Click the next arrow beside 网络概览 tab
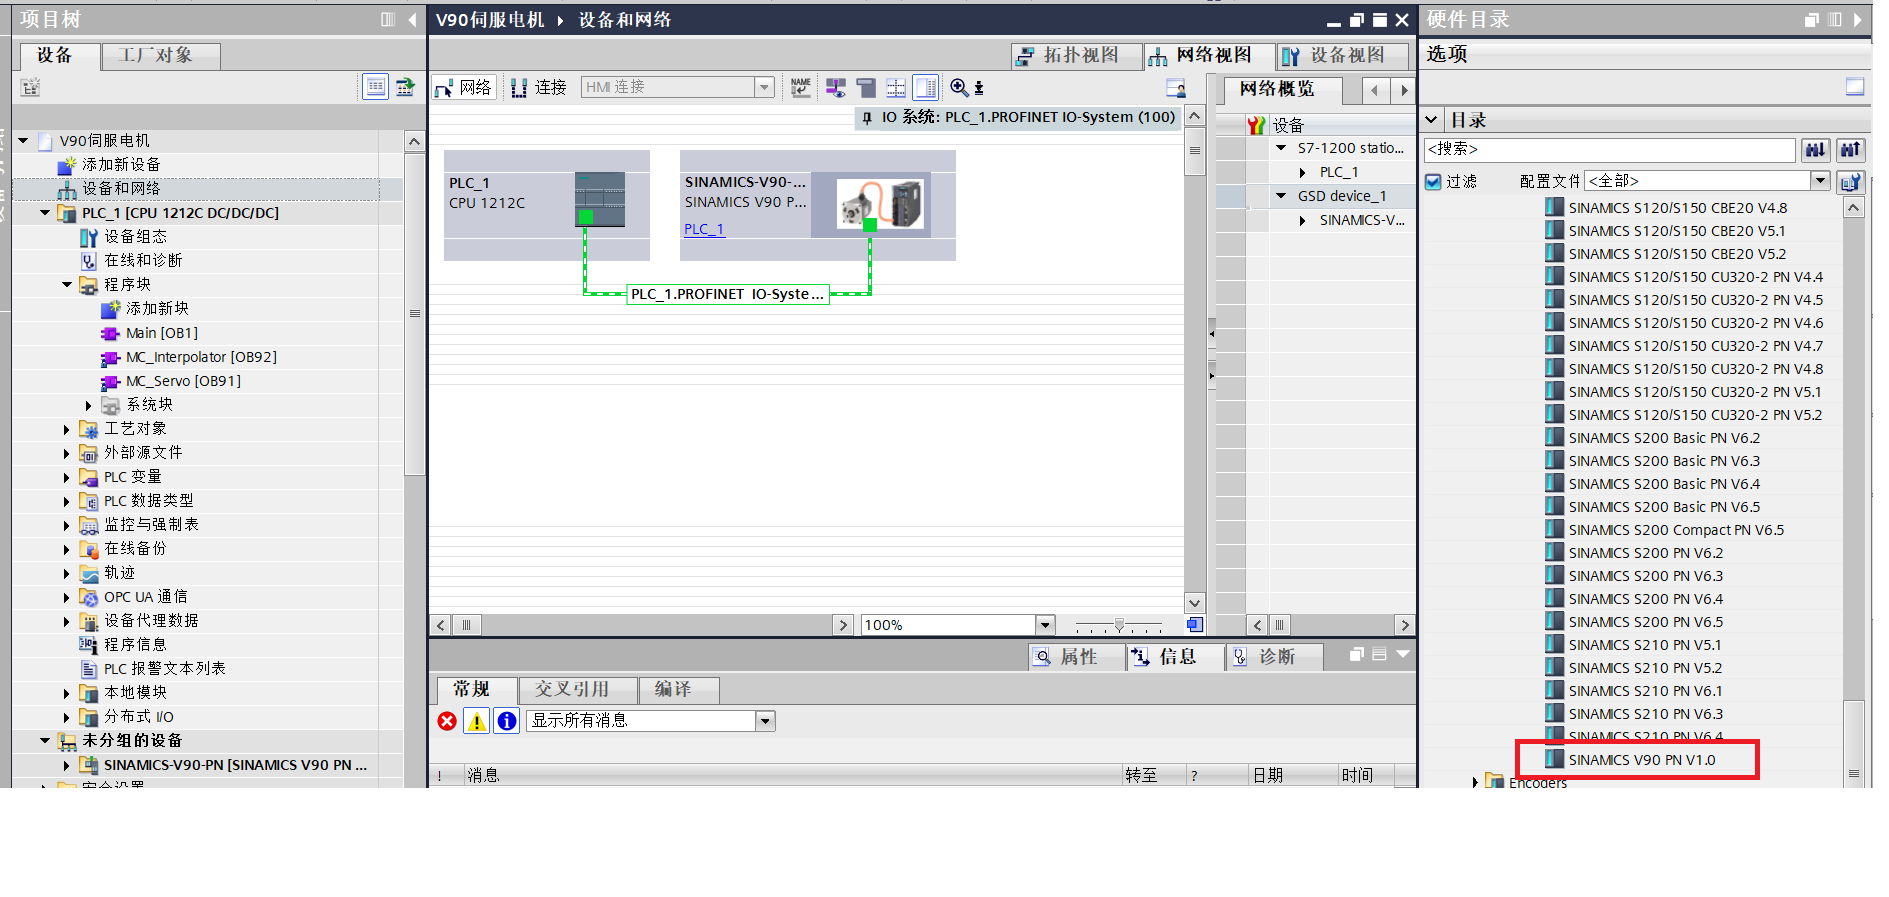1889x897 pixels. [1404, 90]
